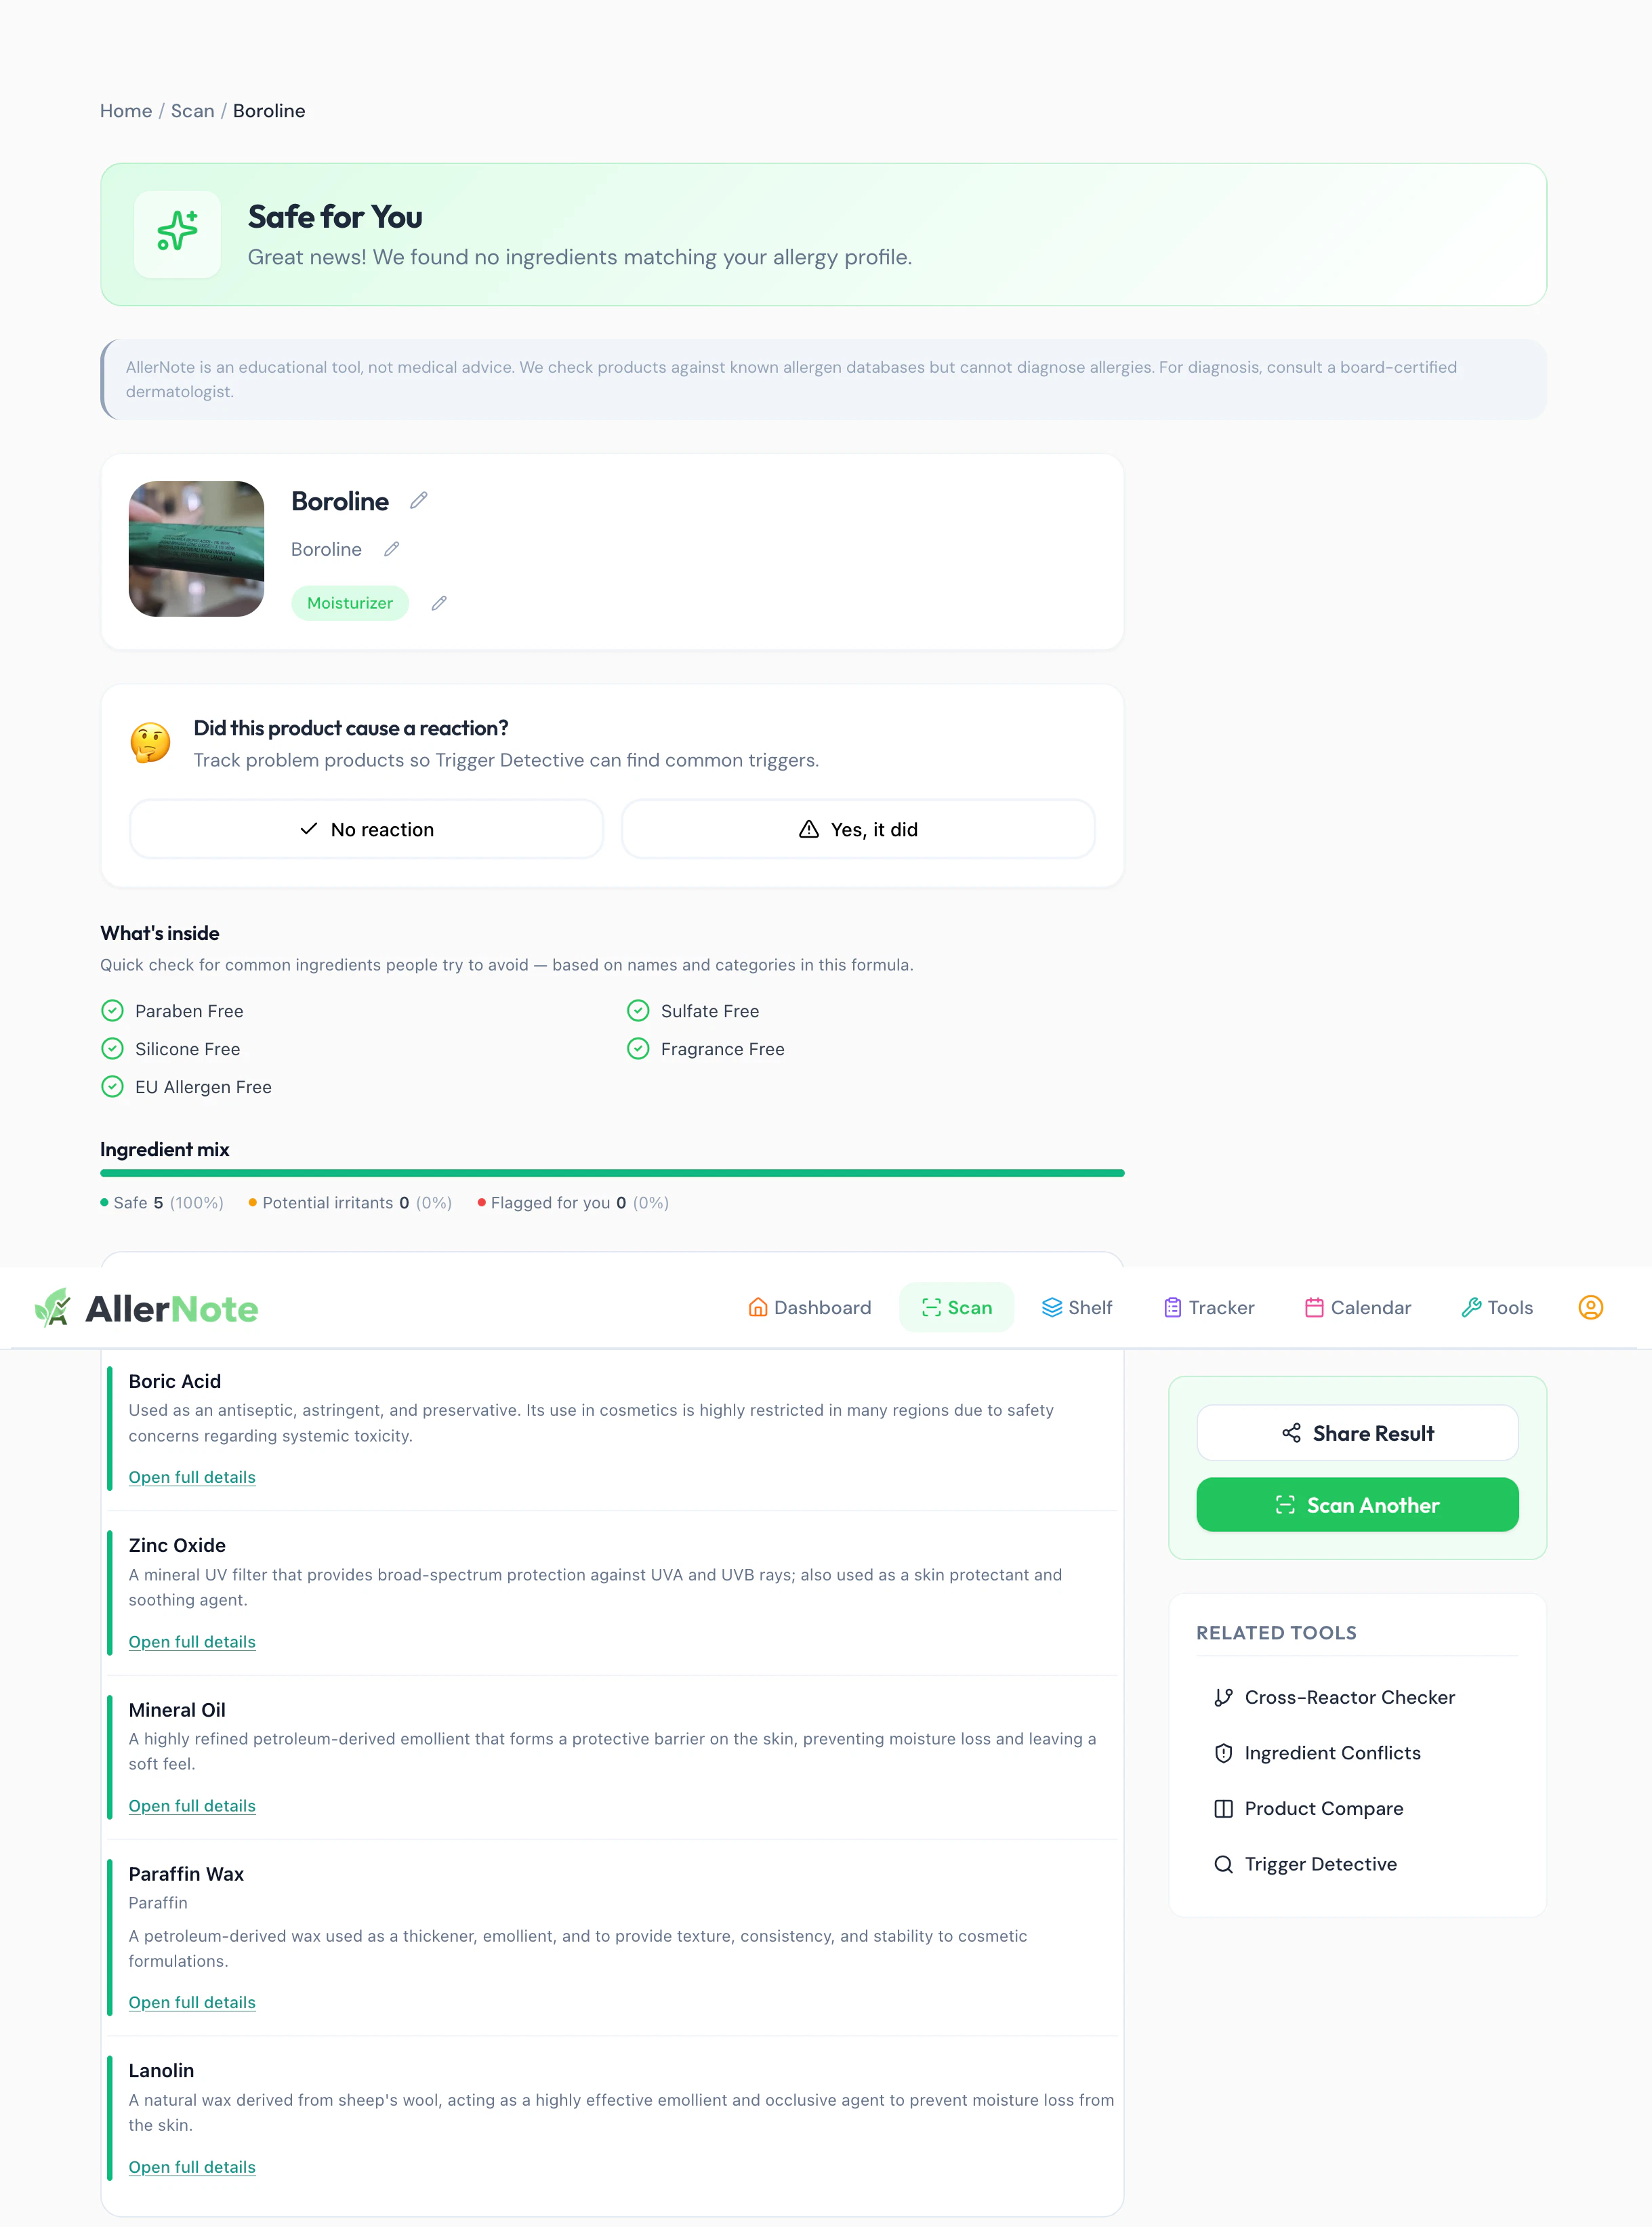Open full details for Lanolin
Image resolution: width=1652 pixels, height=2227 pixels.
click(192, 2167)
